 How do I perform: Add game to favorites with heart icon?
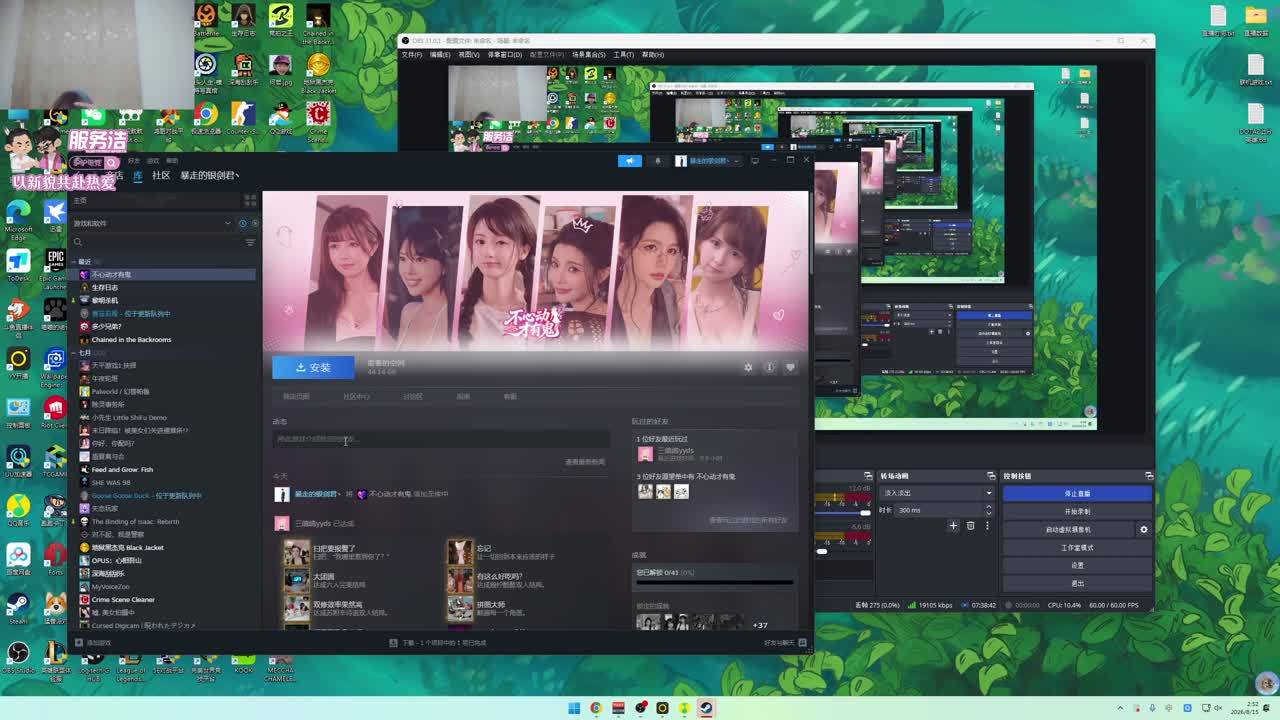click(790, 367)
